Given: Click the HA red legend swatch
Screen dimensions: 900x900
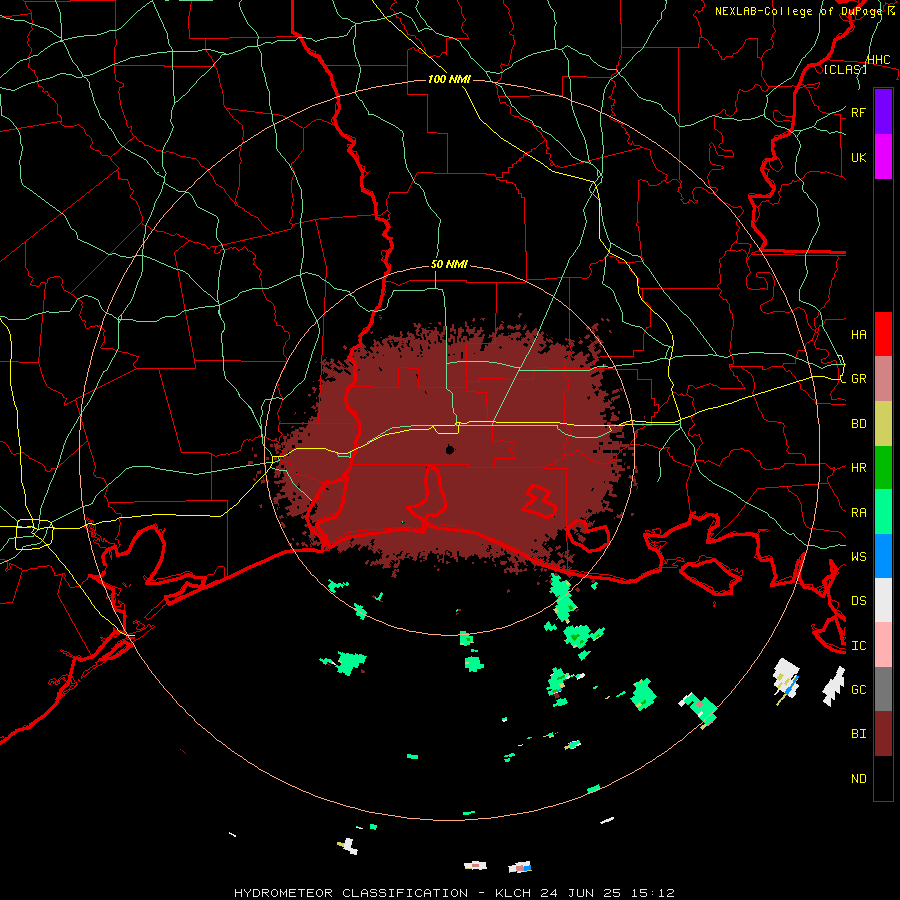Looking at the screenshot, I should [x=883, y=334].
